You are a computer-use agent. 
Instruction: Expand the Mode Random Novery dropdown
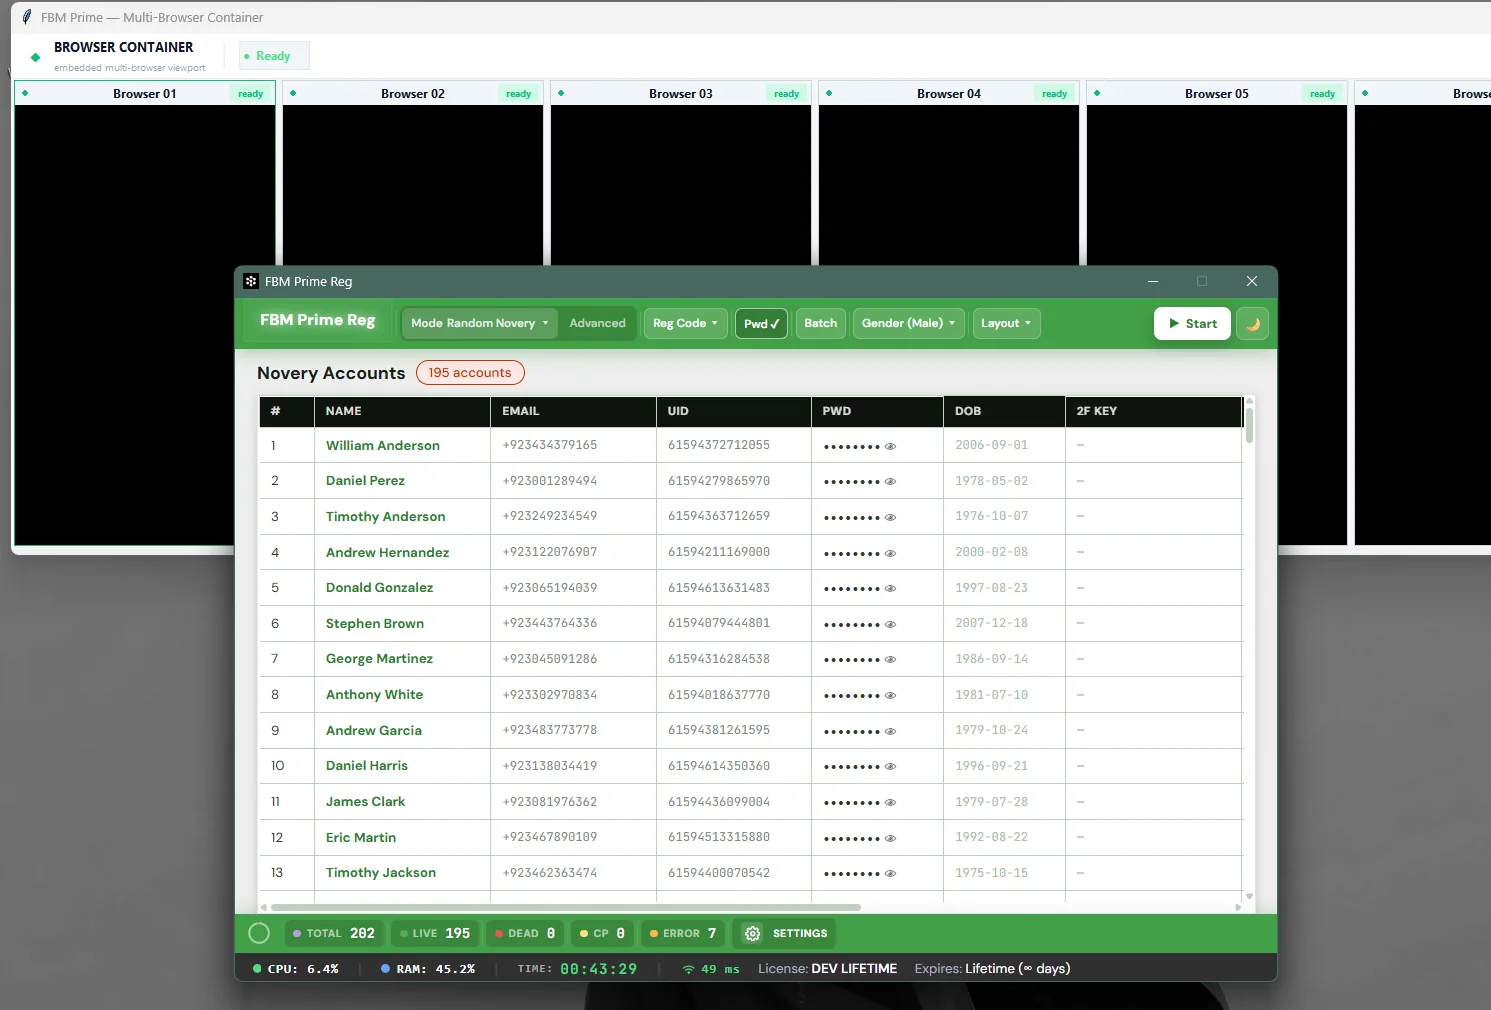click(479, 323)
